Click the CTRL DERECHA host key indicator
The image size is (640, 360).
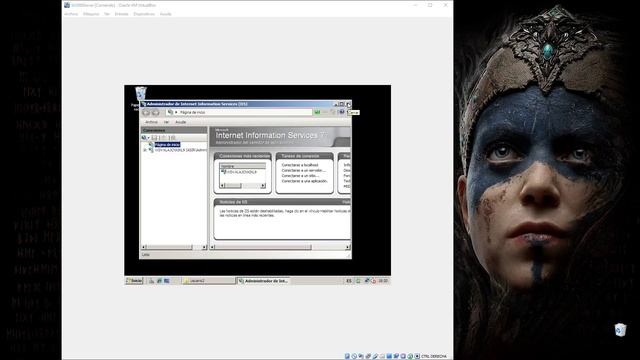pyautogui.click(x=434, y=356)
